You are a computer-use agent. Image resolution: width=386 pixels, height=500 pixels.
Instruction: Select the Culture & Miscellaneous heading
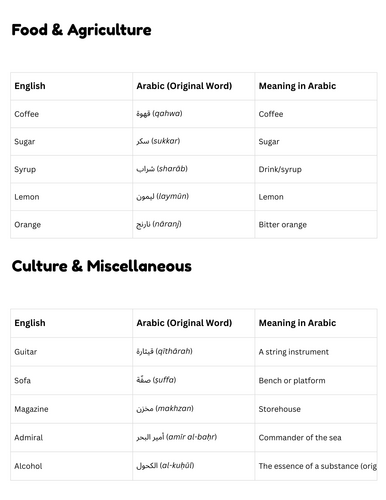[102, 266]
